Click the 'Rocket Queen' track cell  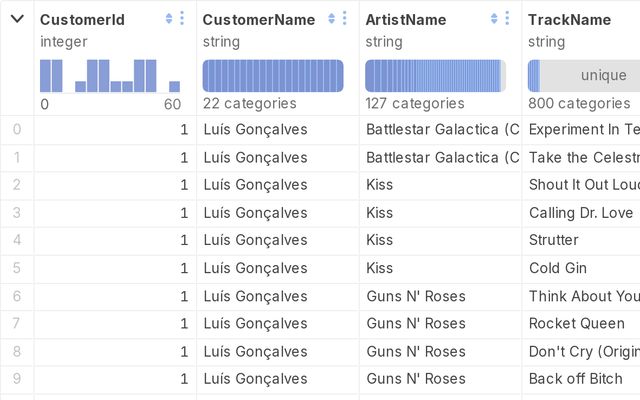pos(577,323)
